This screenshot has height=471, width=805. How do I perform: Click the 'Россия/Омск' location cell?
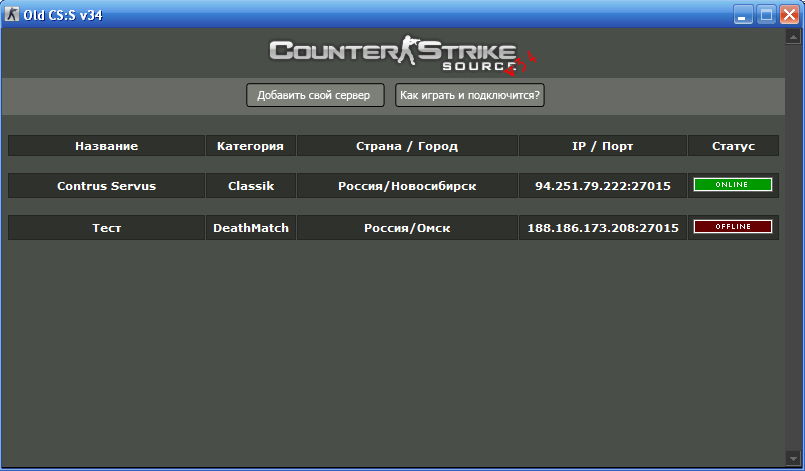(407, 228)
